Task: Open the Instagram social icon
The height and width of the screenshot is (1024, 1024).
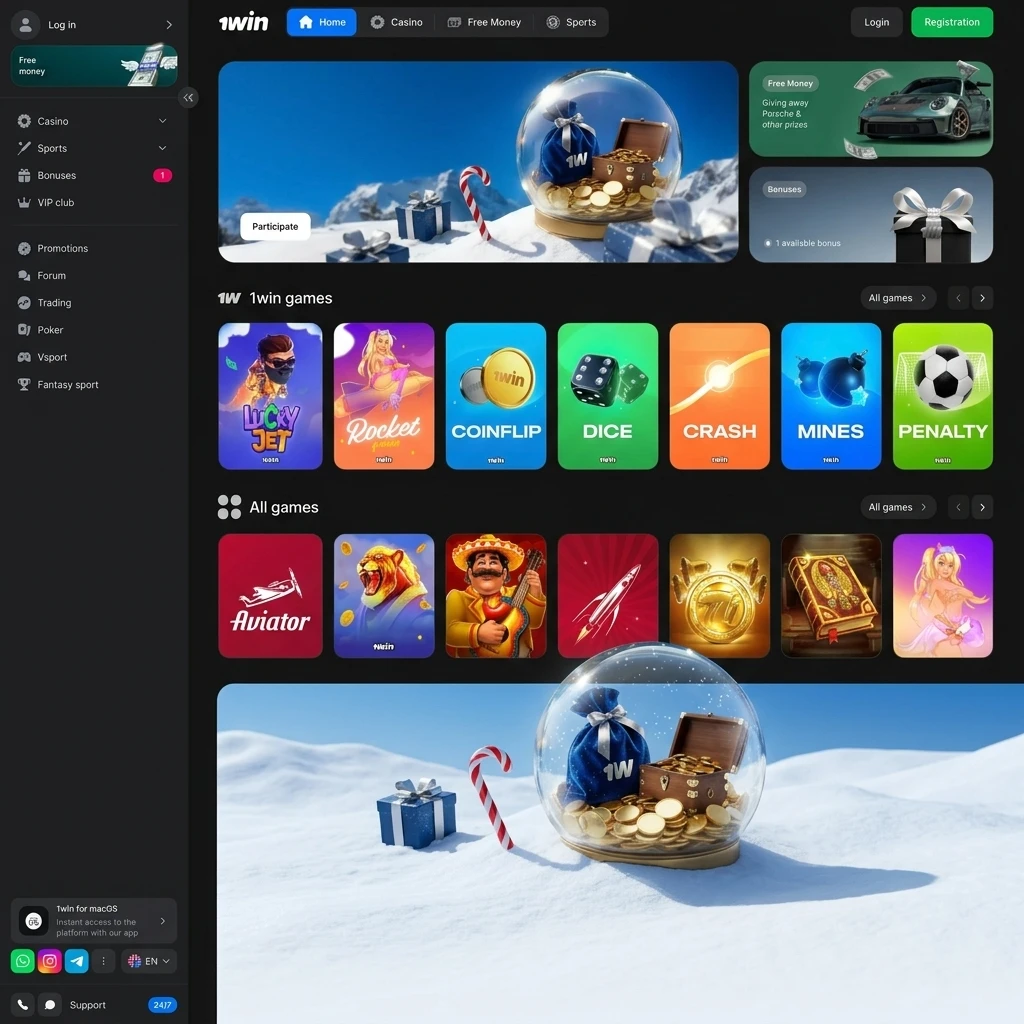Action: click(50, 961)
